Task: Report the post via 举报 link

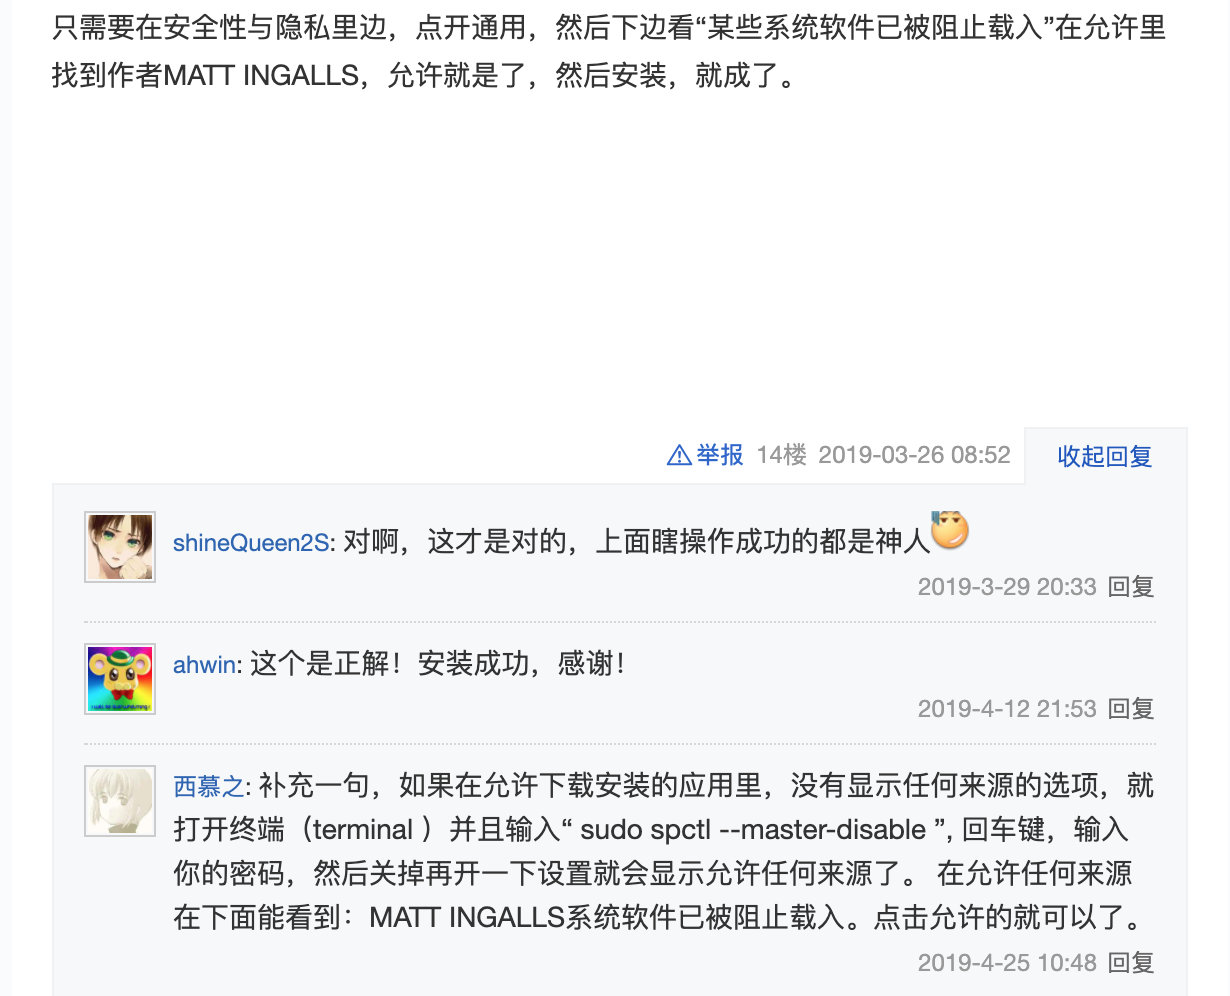Action: 720,456
